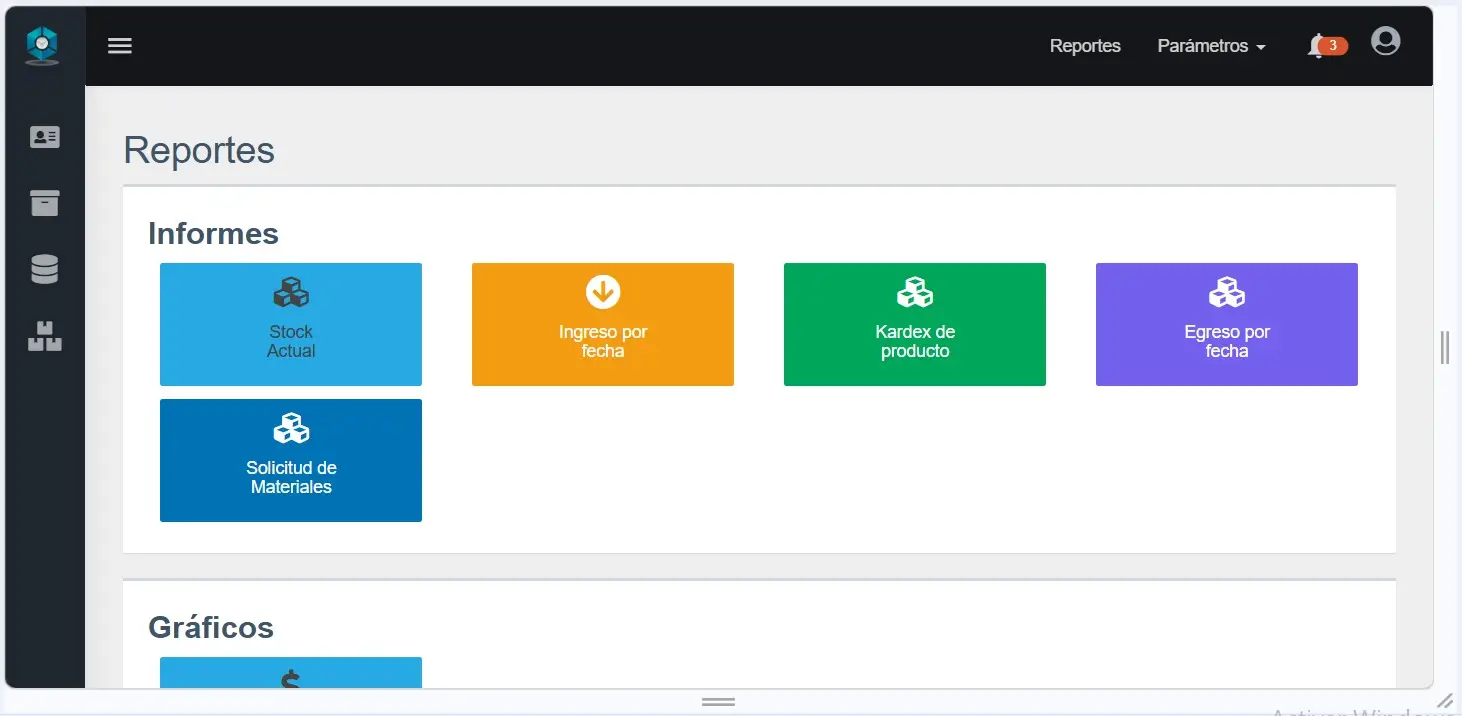Viewport: 1462px width, 716px height.
Task: Click the red notification count badge
Action: coord(1333,46)
